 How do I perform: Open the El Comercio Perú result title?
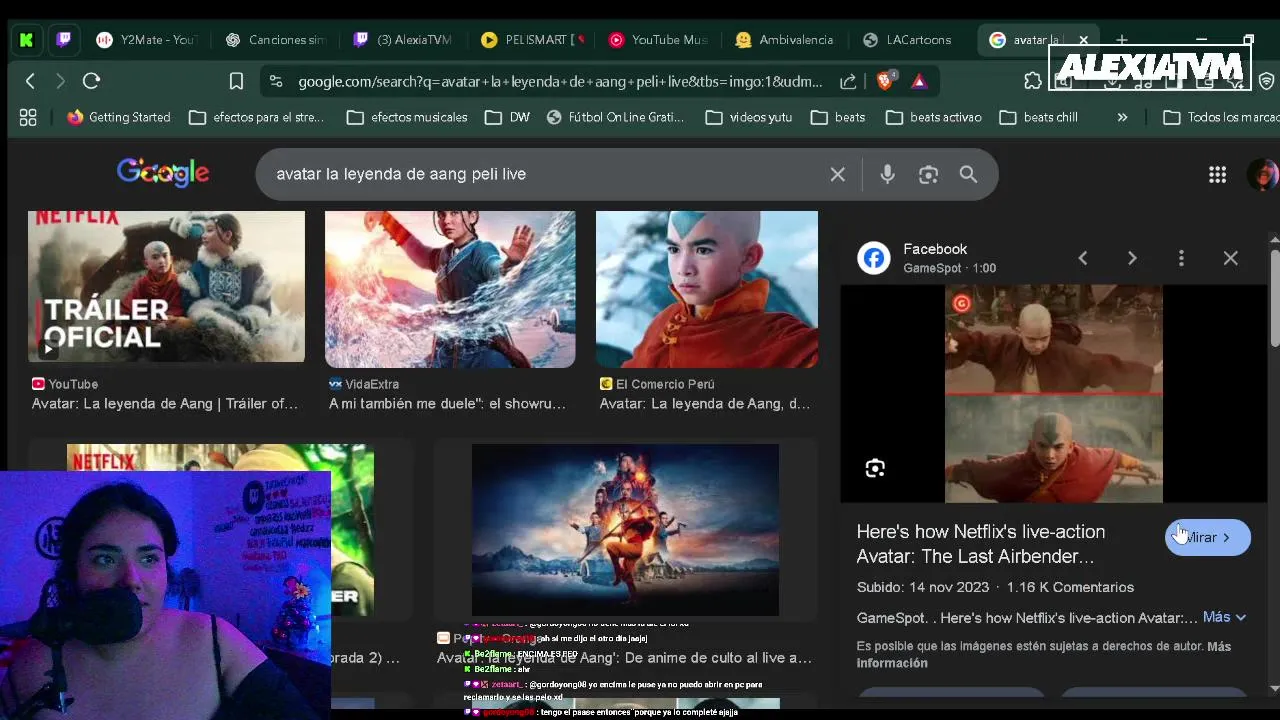(705, 404)
